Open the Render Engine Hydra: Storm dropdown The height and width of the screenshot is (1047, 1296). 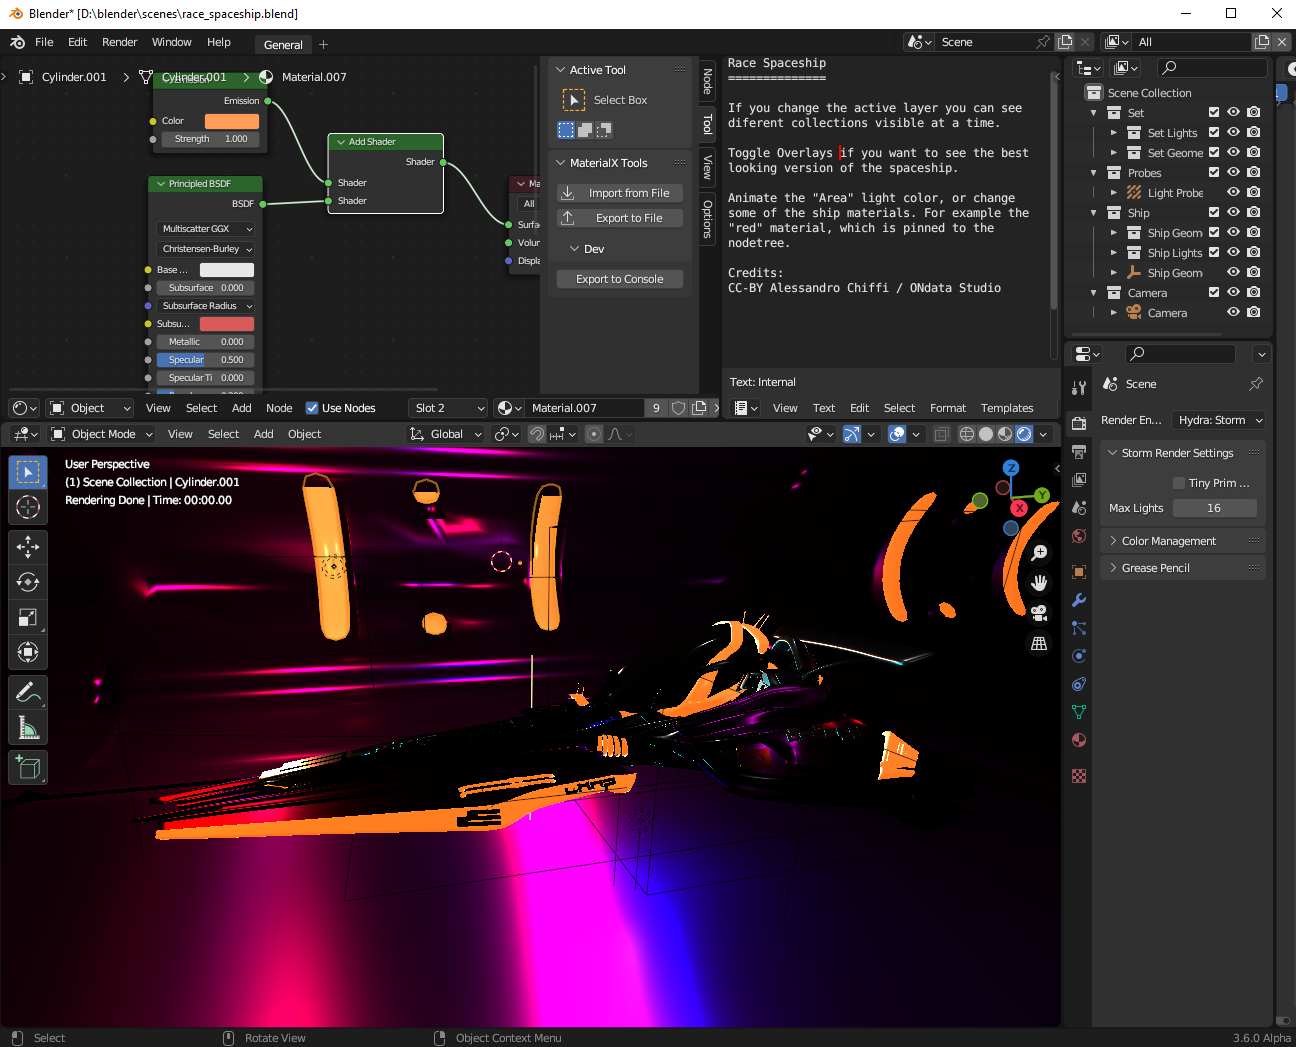click(x=1219, y=420)
